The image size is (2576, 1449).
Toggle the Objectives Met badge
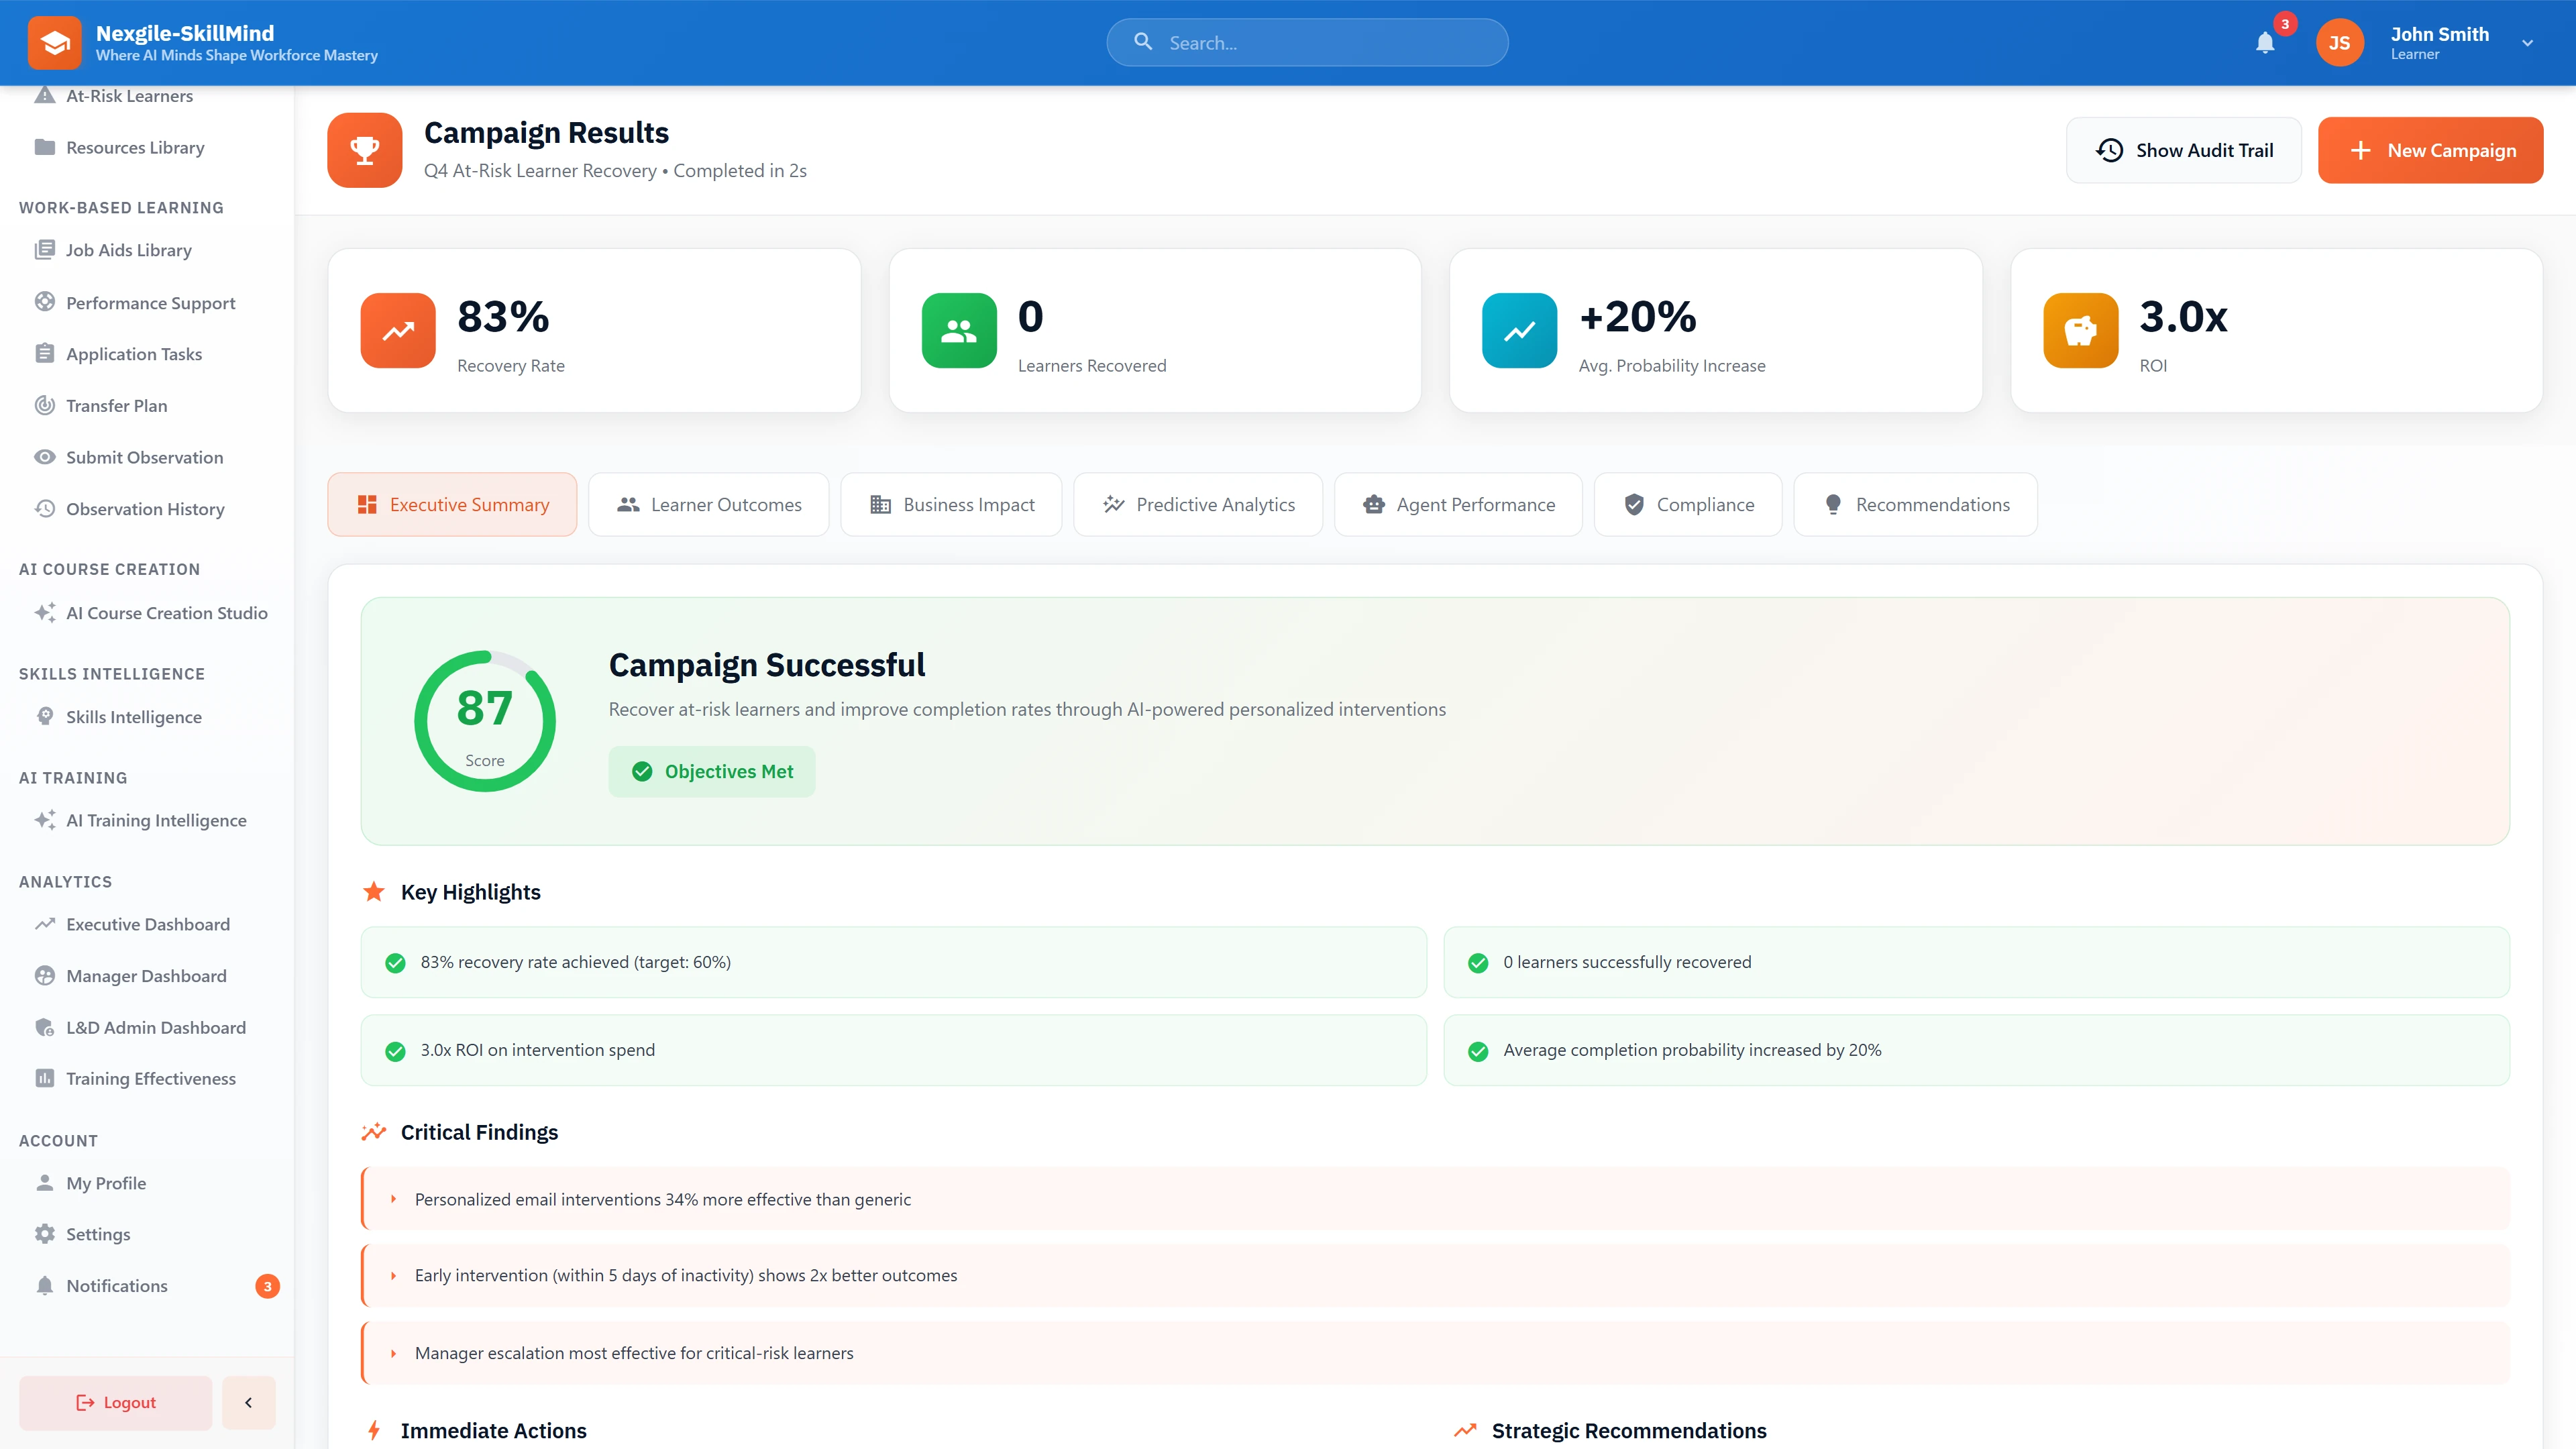click(711, 771)
